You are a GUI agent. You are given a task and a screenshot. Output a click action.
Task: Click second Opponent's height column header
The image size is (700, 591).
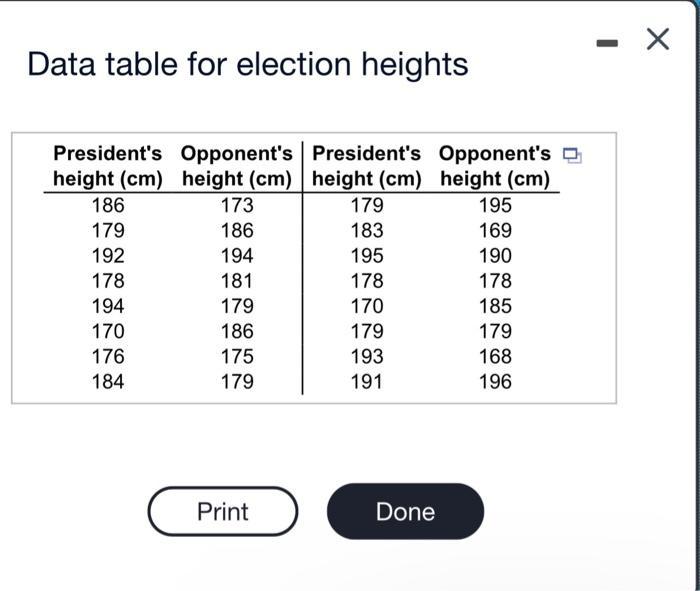pyautogui.click(x=495, y=166)
